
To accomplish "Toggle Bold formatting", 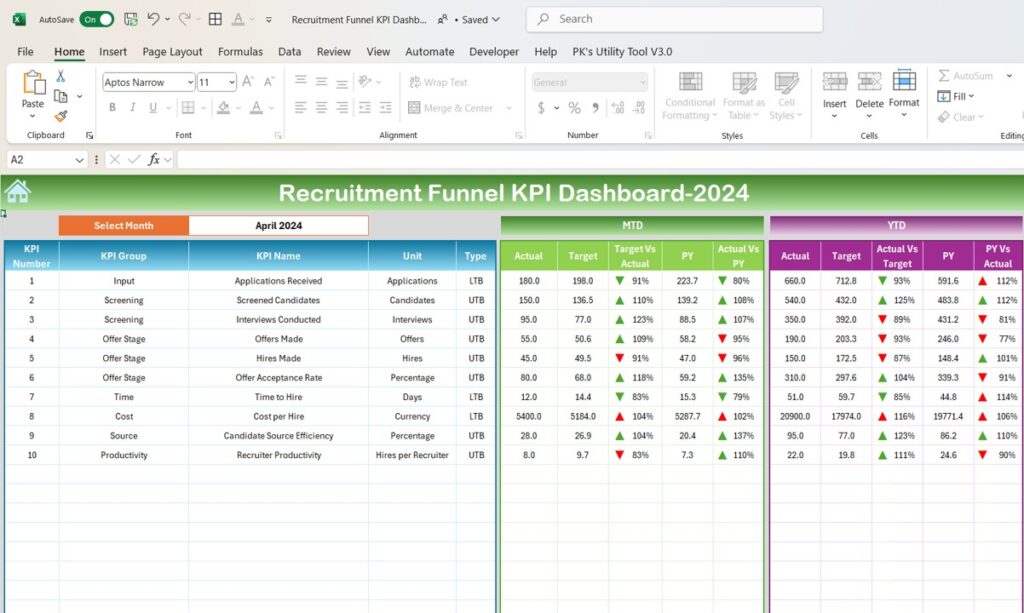I will [112, 108].
